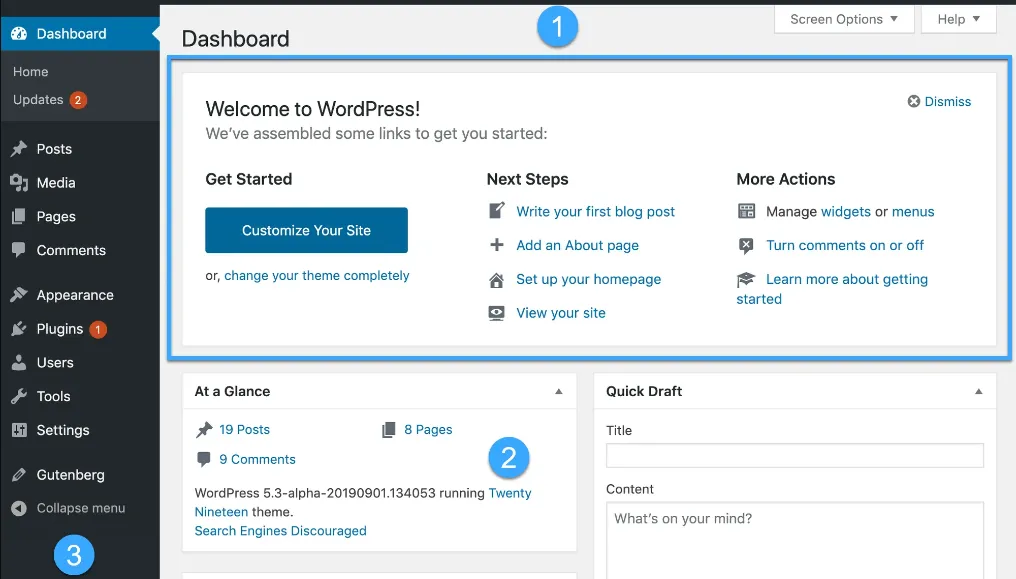Click the widgets link
1016x579 pixels.
coord(846,212)
